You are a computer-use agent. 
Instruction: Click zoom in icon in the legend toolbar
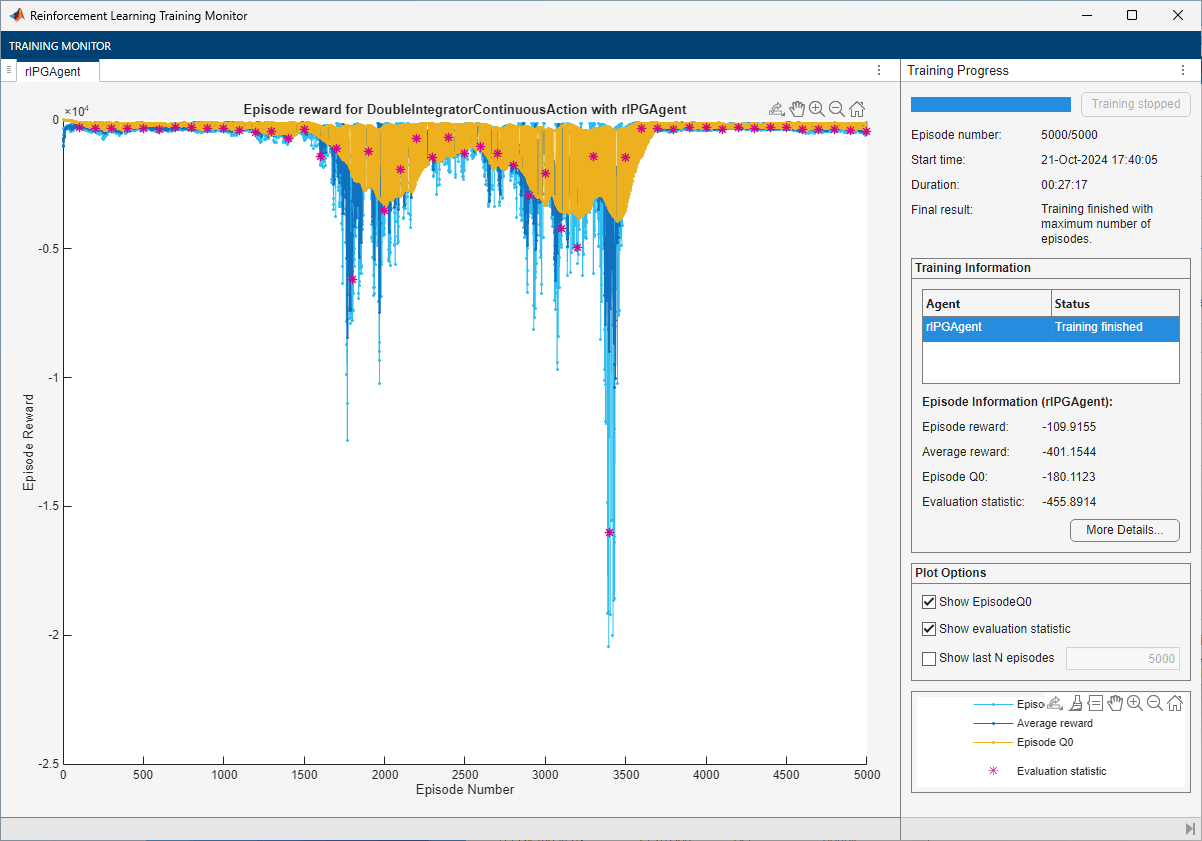(1135, 703)
